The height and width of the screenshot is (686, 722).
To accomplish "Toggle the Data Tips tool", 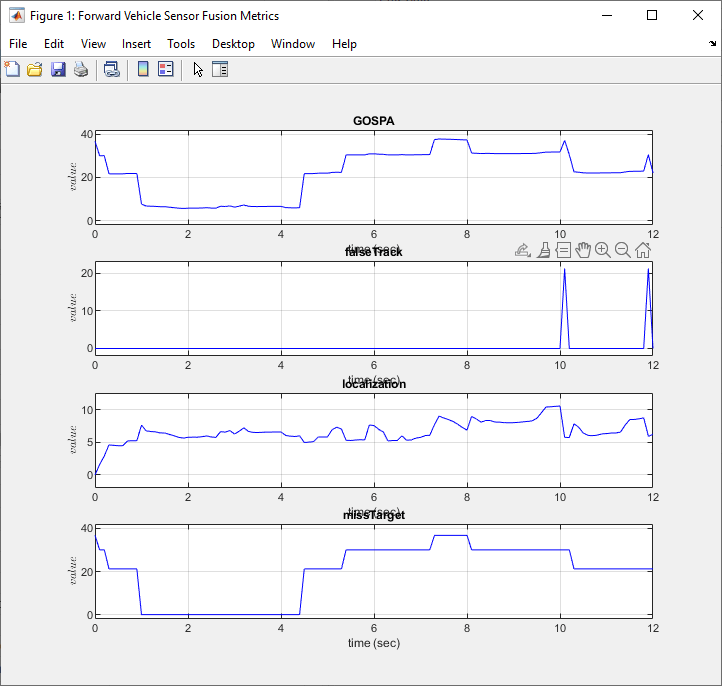I will pos(563,250).
